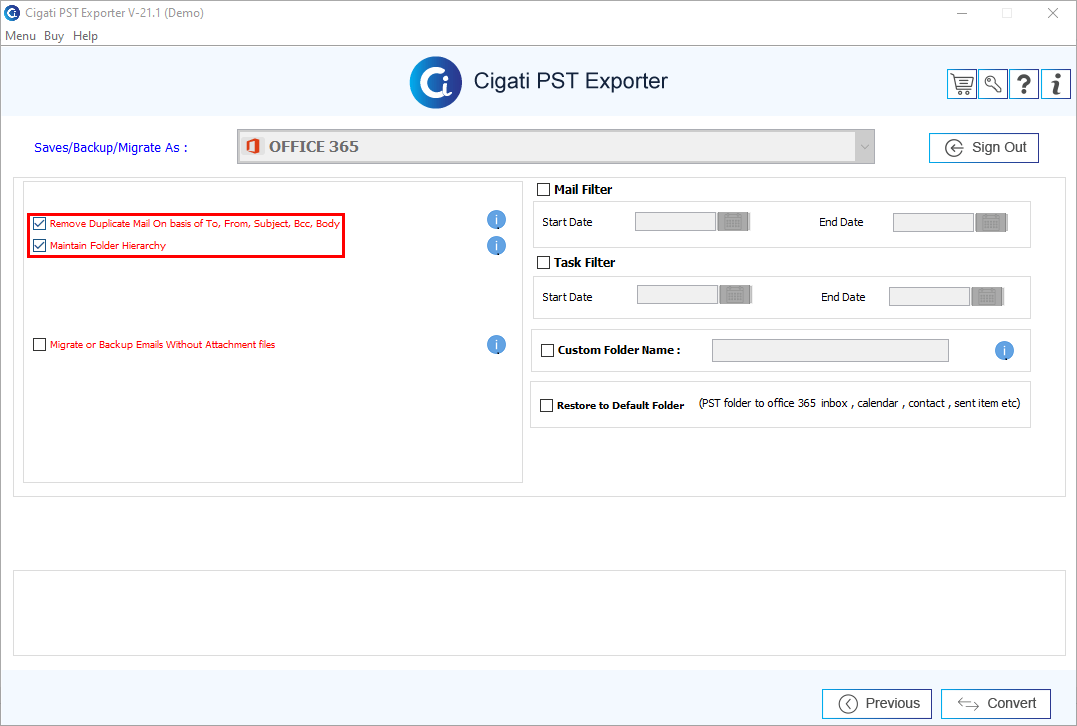The height and width of the screenshot is (726, 1077).
Task: Enable the Task Filter checkbox
Action: click(543, 262)
